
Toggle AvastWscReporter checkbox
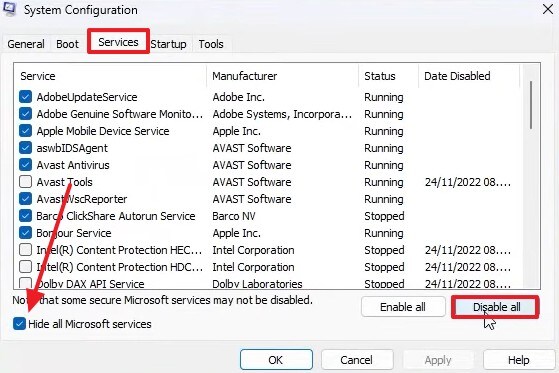tap(25, 199)
